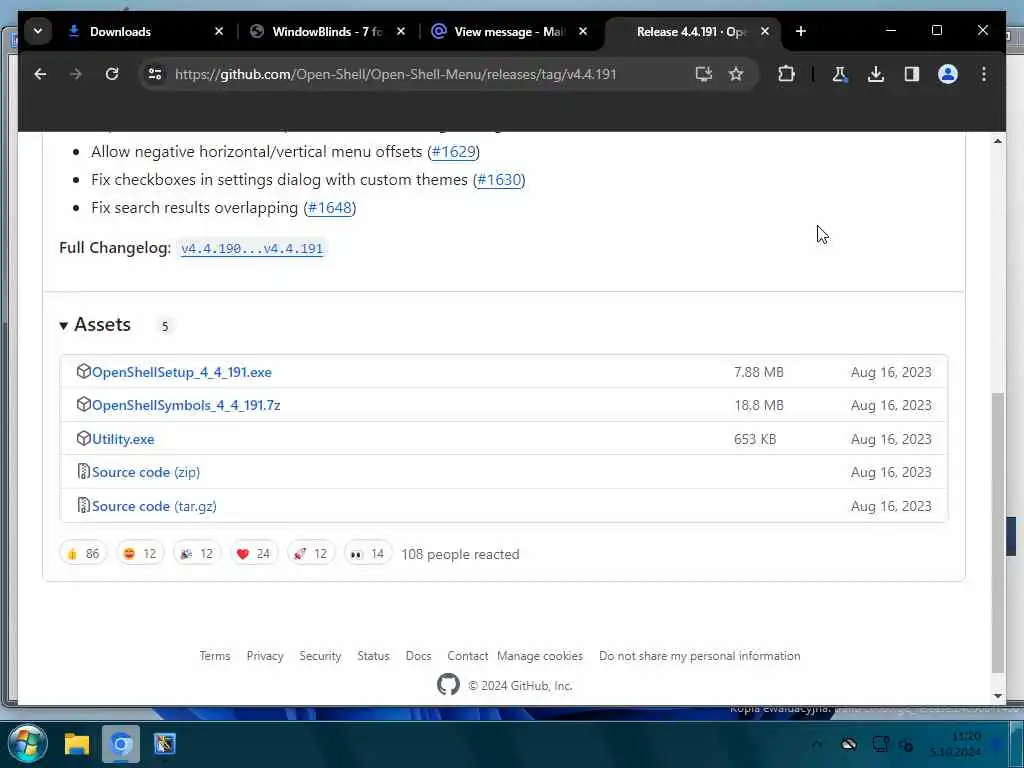Open the Extensions puzzle icon
The height and width of the screenshot is (768, 1024).
(x=786, y=74)
